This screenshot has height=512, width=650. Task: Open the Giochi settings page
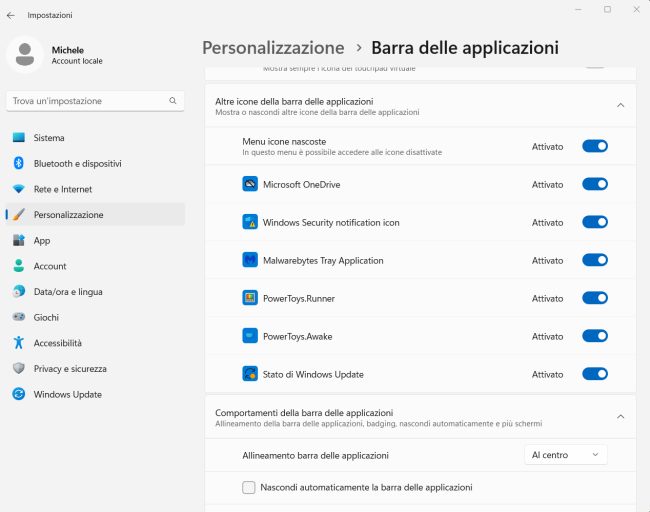click(x=95, y=317)
